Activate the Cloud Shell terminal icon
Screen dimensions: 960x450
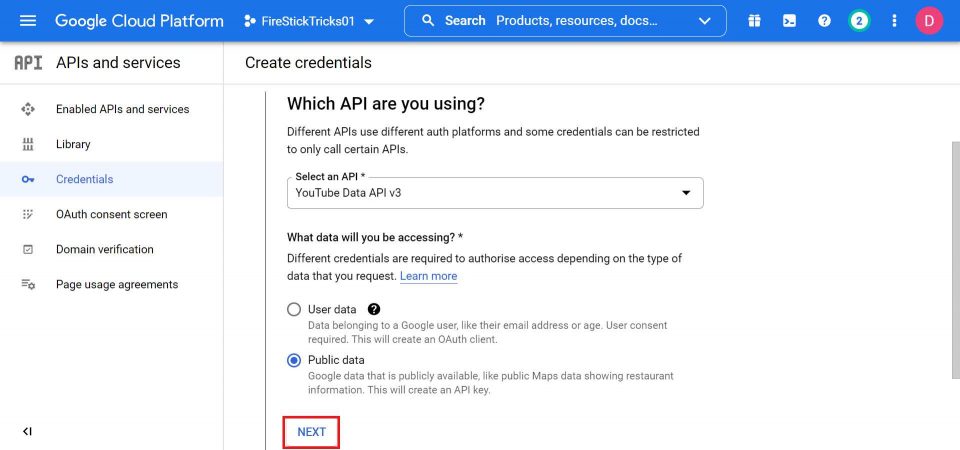click(790, 21)
